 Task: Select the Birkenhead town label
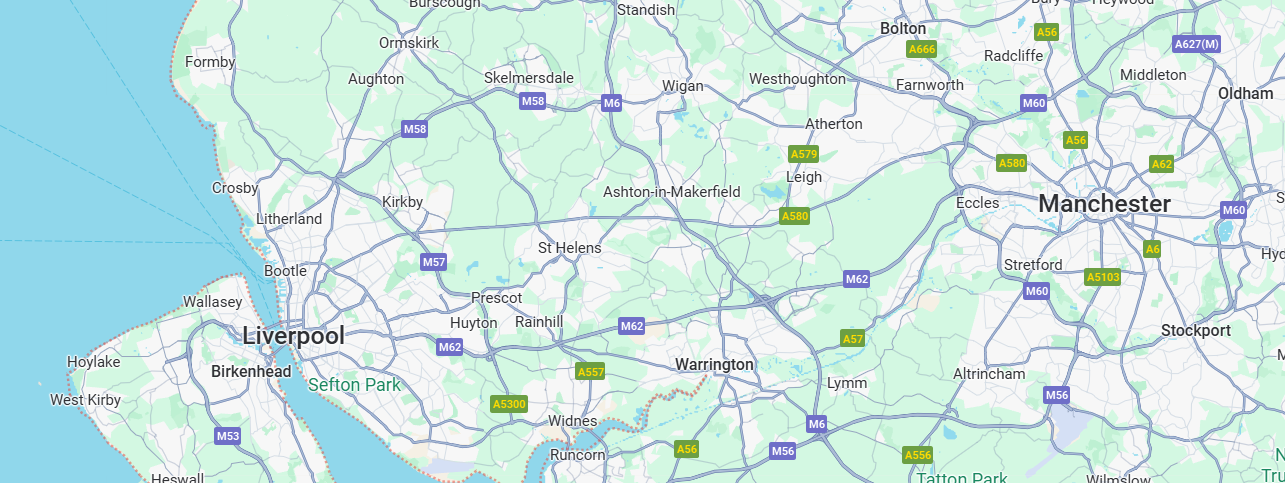pyautogui.click(x=251, y=372)
